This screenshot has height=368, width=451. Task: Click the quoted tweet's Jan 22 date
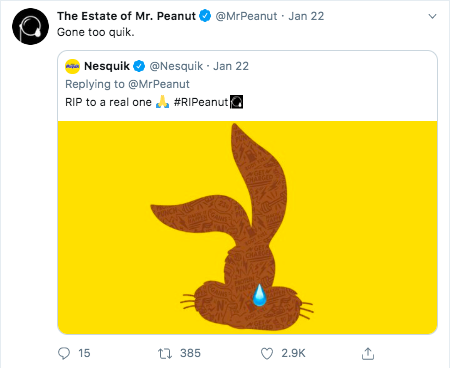pyautogui.click(x=231, y=66)
